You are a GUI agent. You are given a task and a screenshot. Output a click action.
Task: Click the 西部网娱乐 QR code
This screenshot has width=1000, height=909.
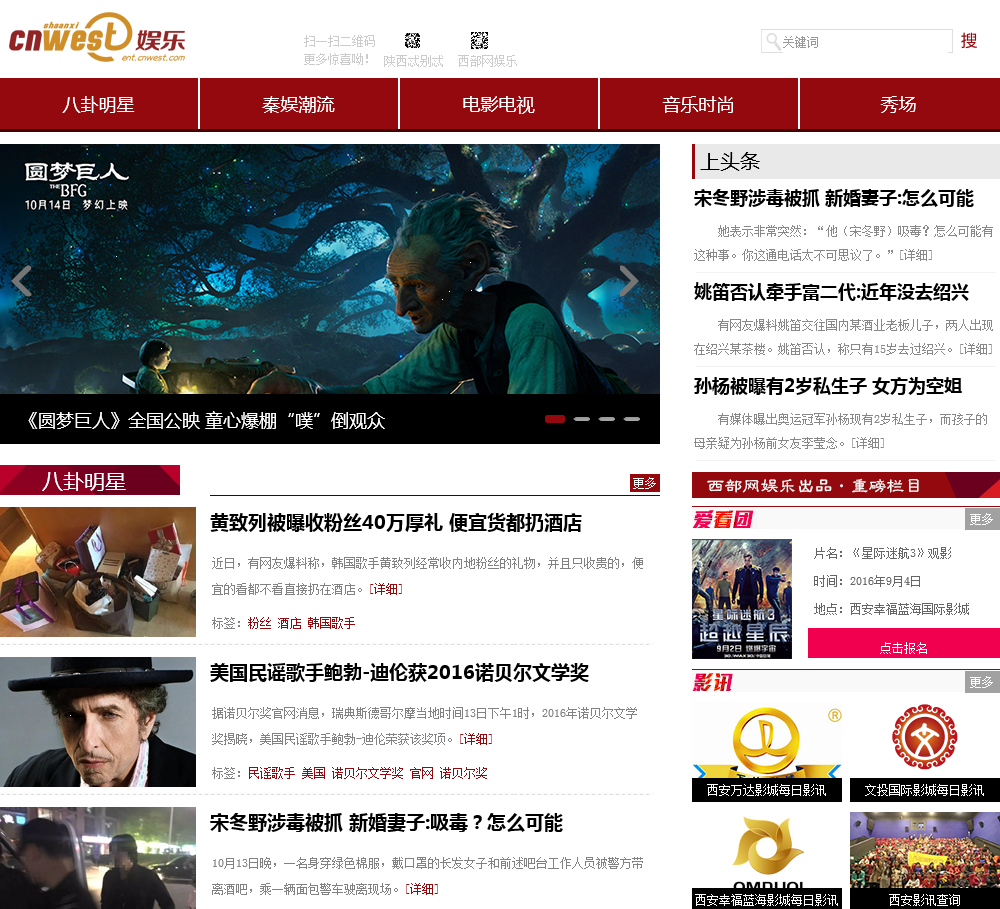pos(480,41)
